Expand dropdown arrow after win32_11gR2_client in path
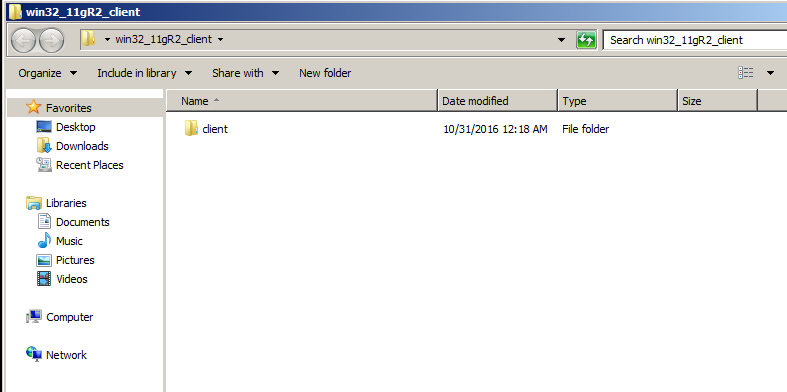Screen dimensions: 787x392 [220, 39]
